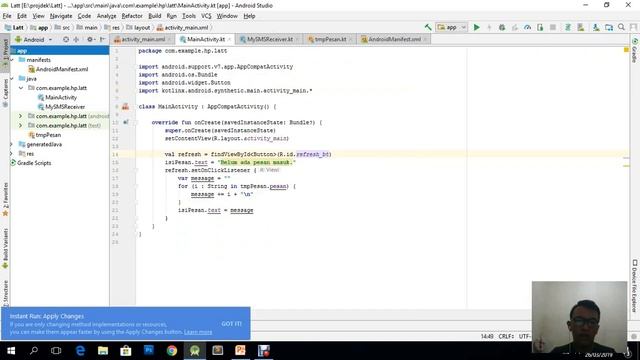
Task: Toggle the Favorites tool window strip
Action: tap(5, 199)
